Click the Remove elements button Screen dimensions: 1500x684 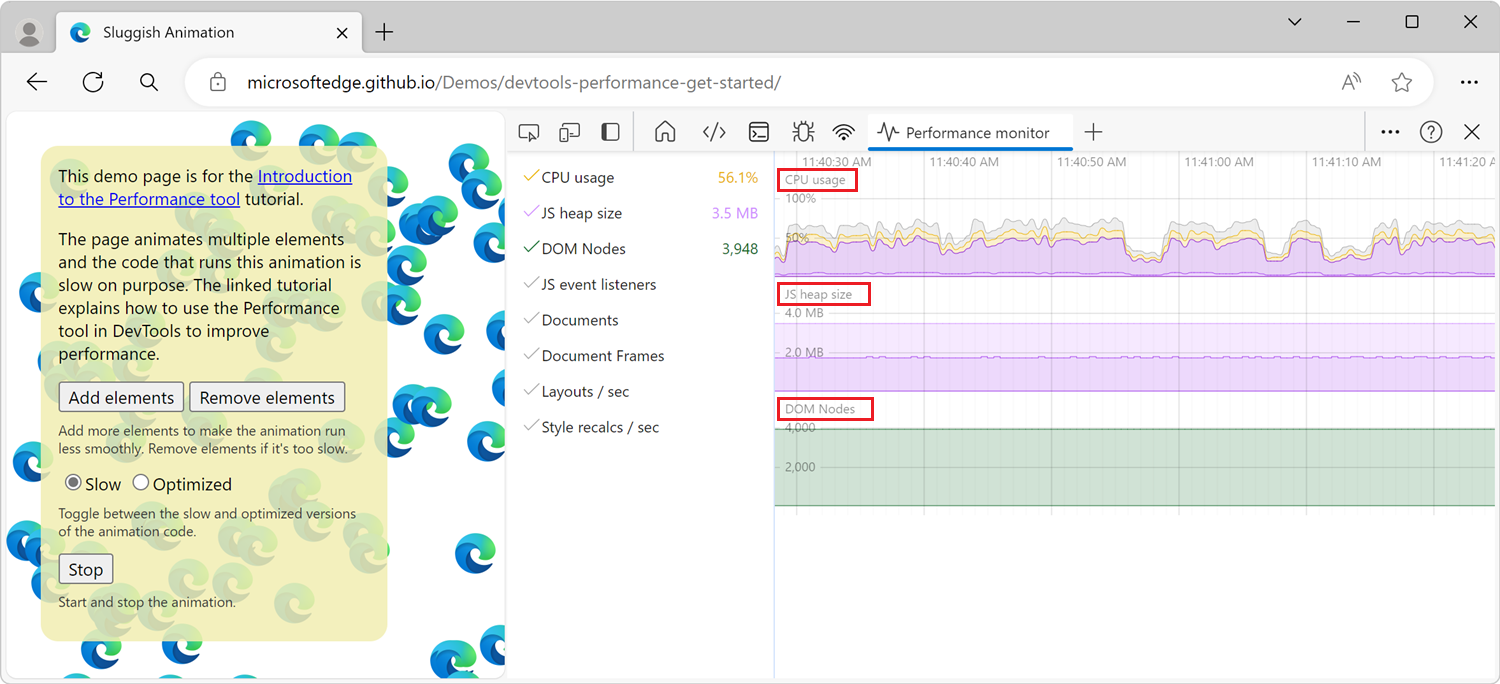point(267,397)
